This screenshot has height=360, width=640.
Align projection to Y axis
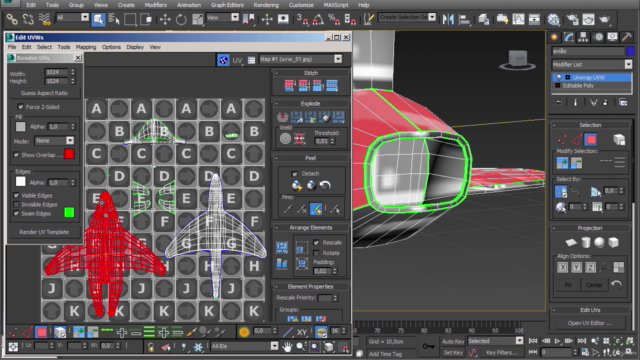pos(576,267)
